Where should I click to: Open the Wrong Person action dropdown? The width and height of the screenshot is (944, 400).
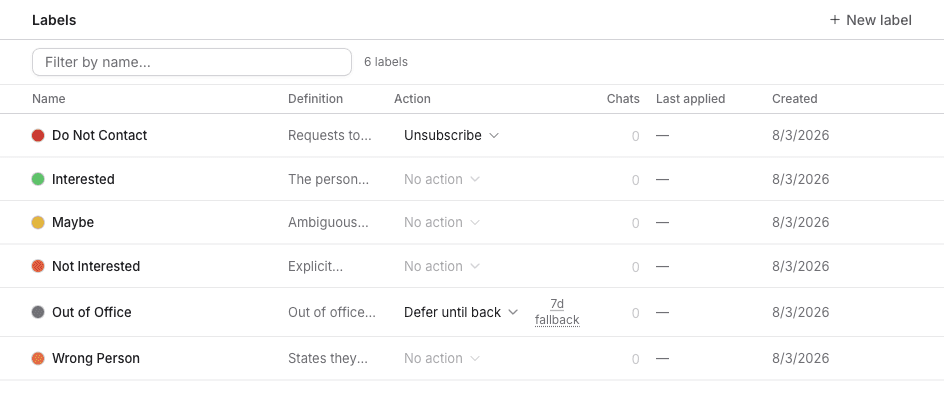click(441, 358)
